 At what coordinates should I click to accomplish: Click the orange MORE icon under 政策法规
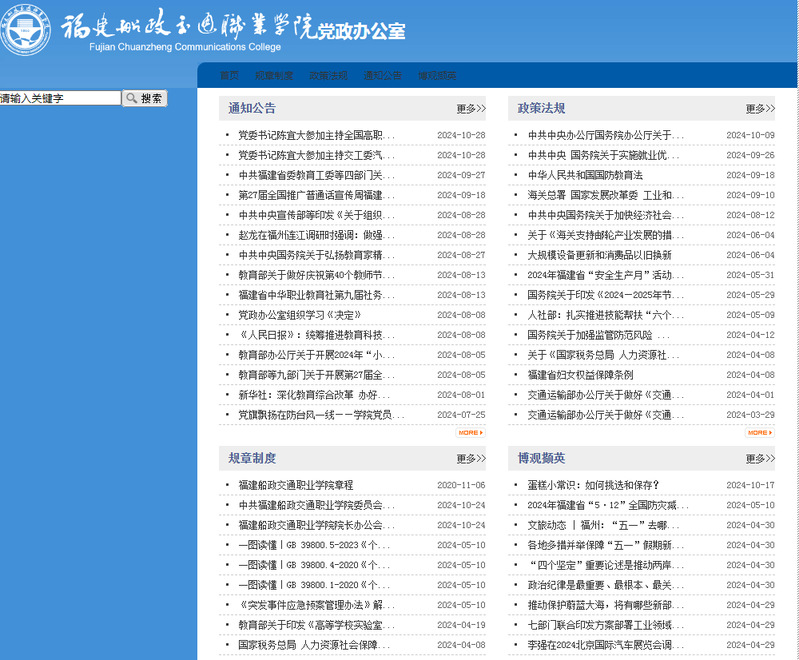[759, 433]
